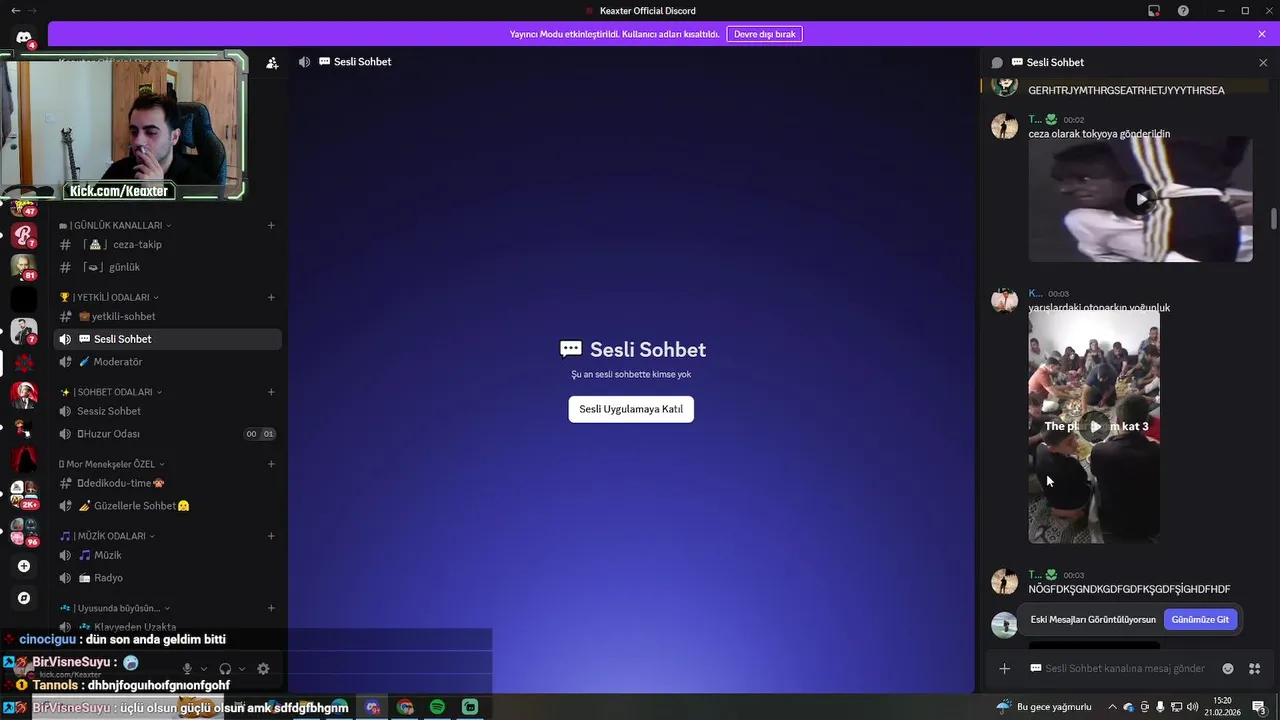This screenshot has width=1280, height=720.
Task: Toggle microphone mute in user panel
Action: (187, 669)
